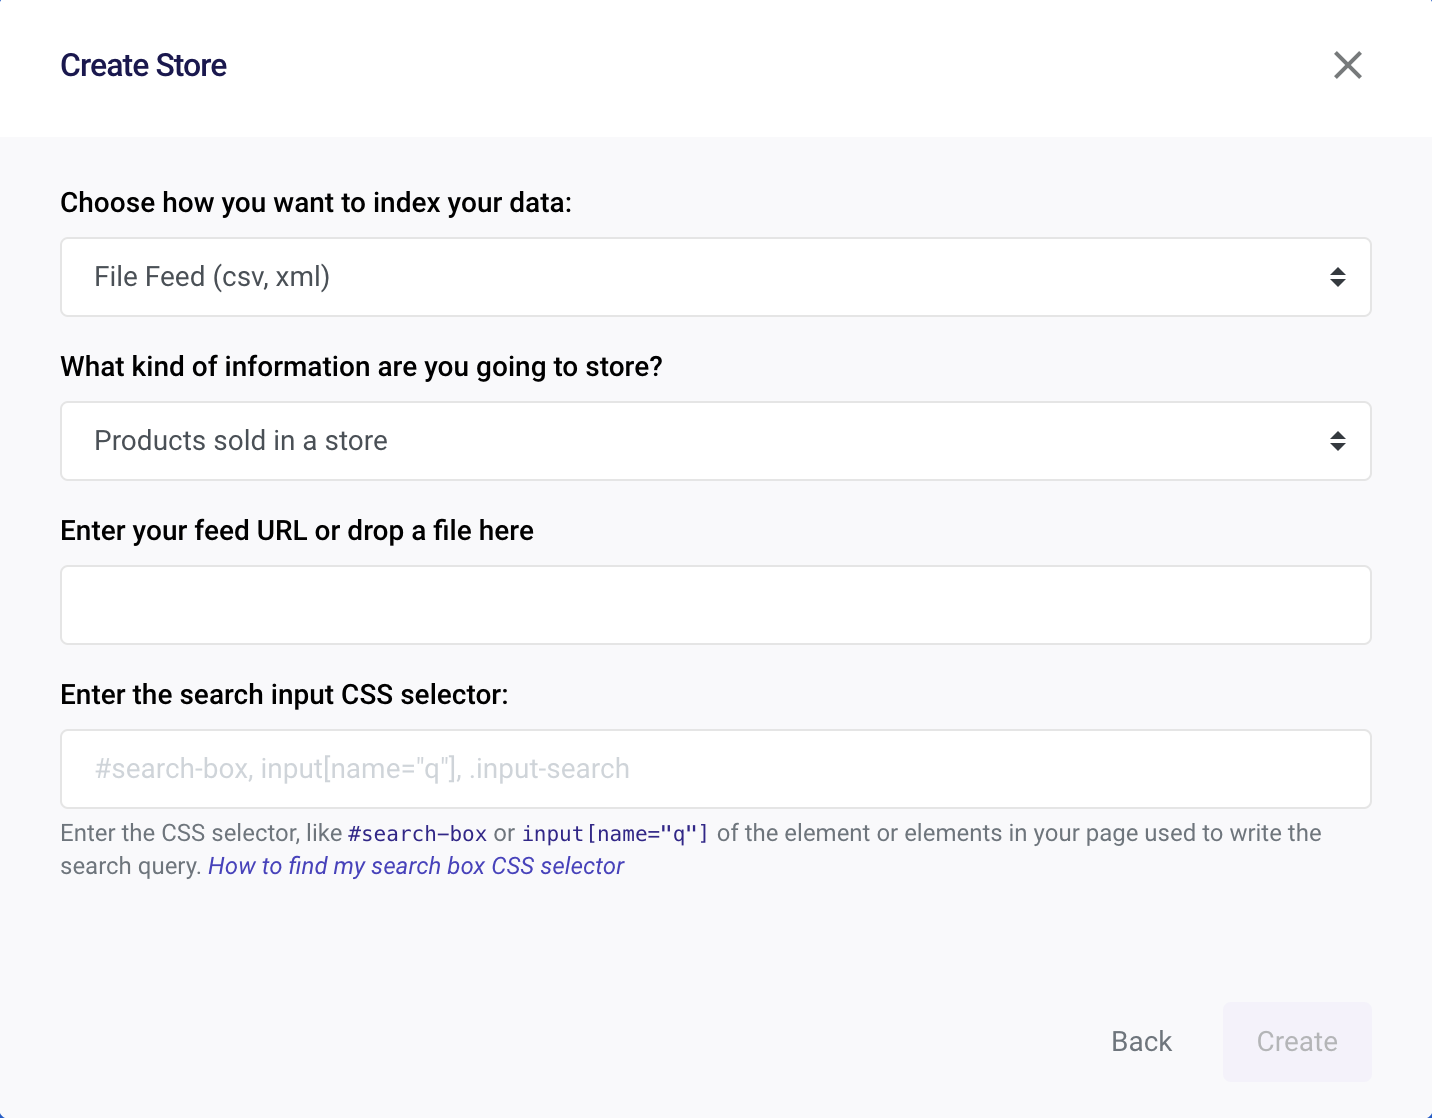The width and height of the screenshot is (1432, 1118).
Task: Click the #search-box code example in helper text
Action: tap(417, 834)
